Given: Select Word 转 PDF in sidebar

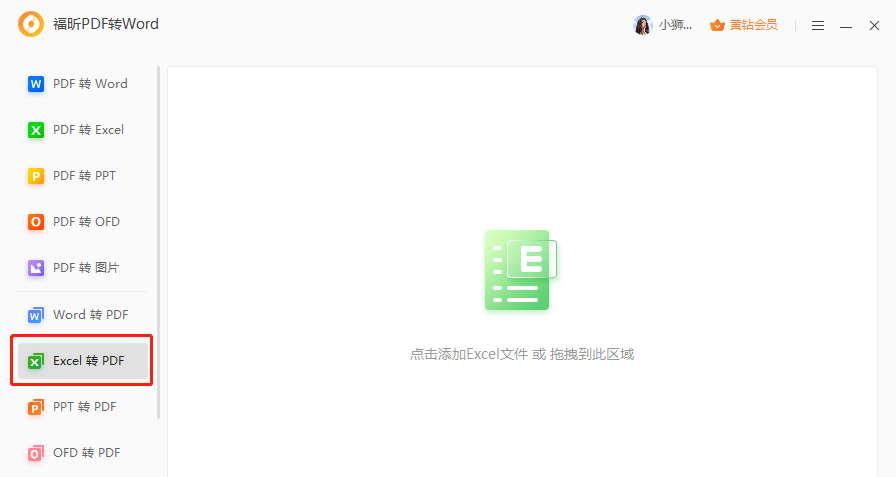Looking at the screenshot, I should (x=83, y=315).
